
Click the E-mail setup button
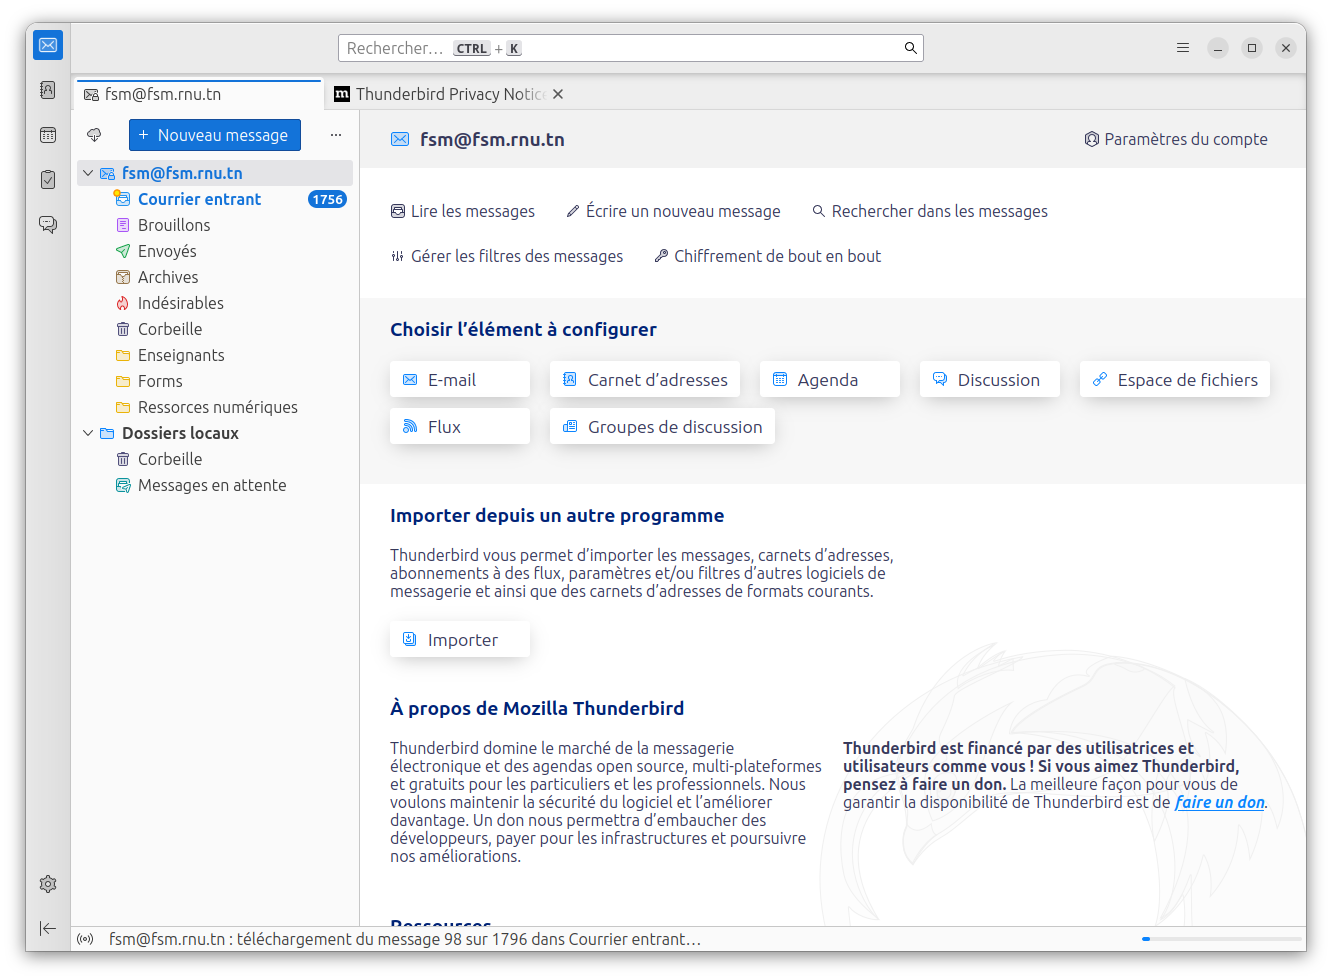(460, 380)
